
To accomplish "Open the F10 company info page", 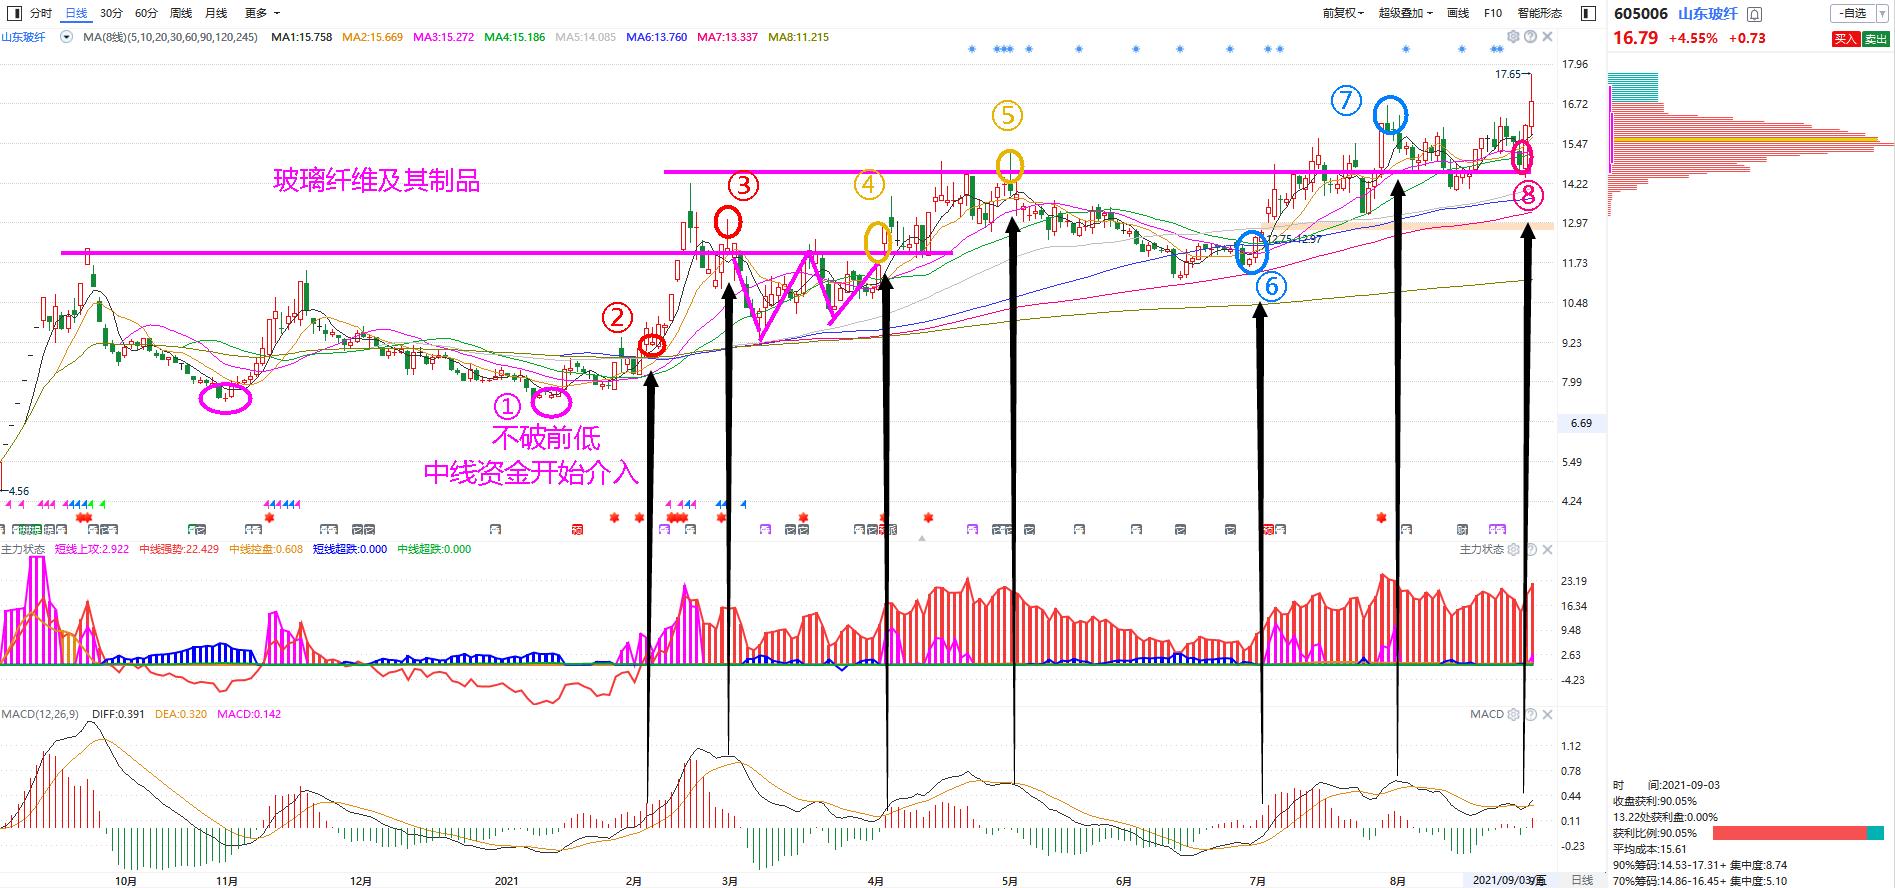I will (x=1493, y=13).
